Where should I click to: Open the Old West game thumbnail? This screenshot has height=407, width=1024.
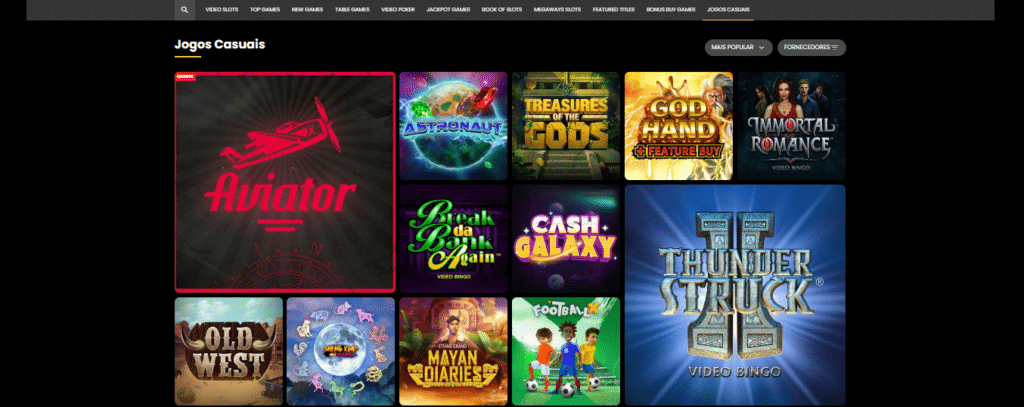[x=229, y=351]
